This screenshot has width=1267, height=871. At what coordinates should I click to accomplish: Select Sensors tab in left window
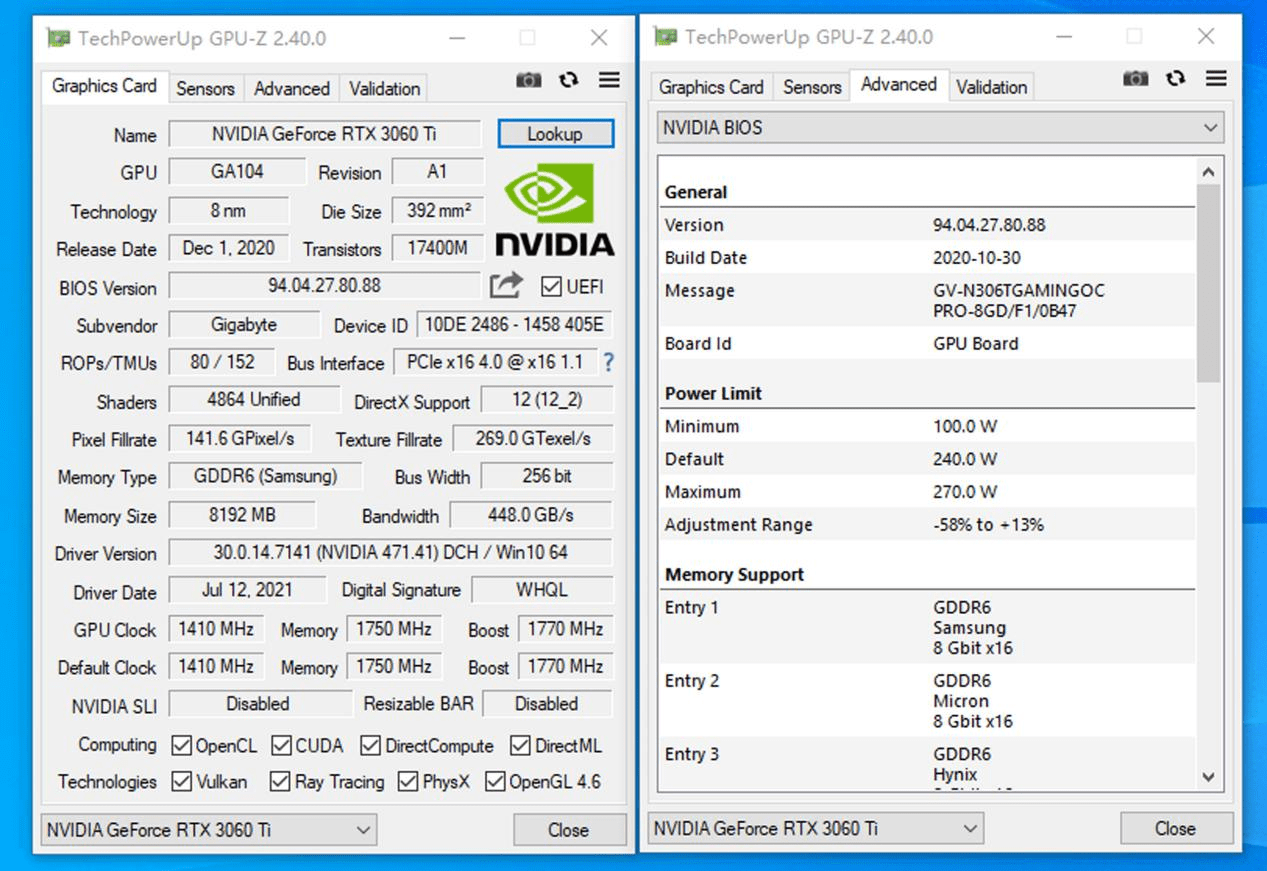point(205,89)
